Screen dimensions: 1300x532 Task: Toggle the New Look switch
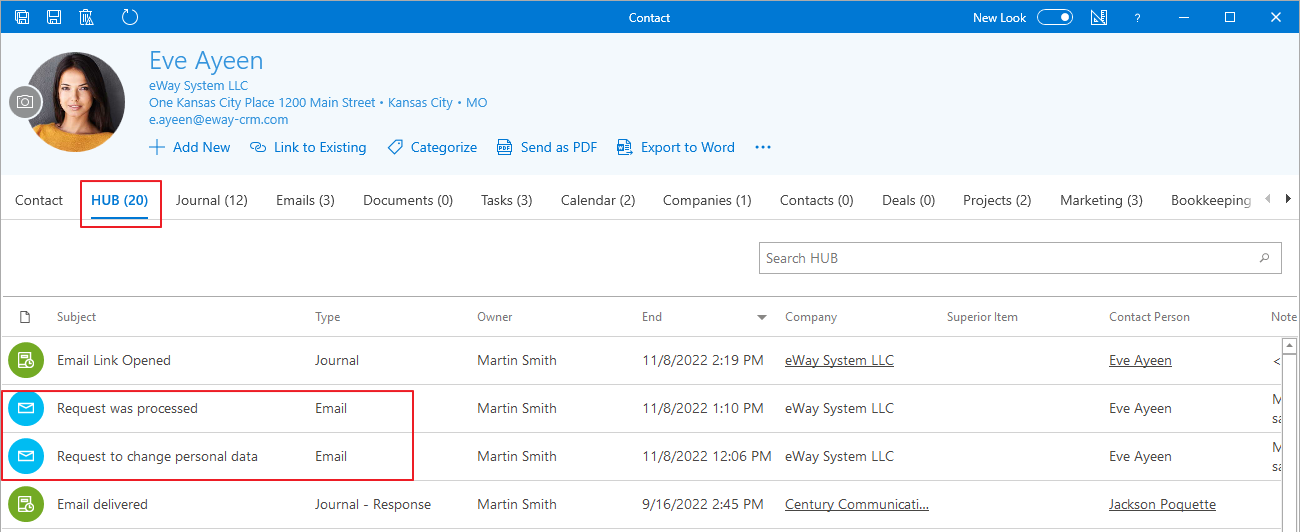tap(1054, 17)
